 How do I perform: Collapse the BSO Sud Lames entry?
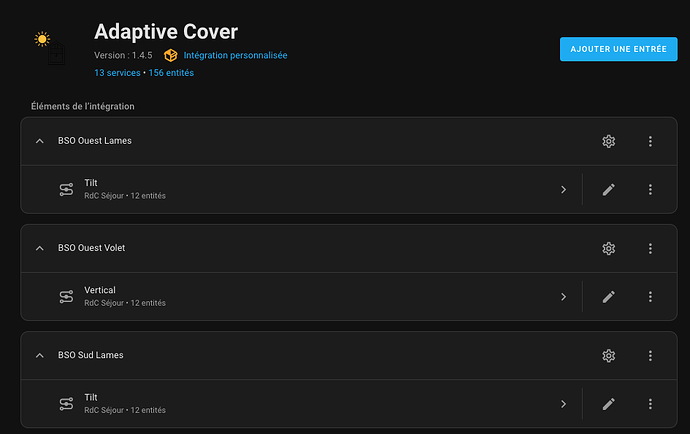click(40, 356)
